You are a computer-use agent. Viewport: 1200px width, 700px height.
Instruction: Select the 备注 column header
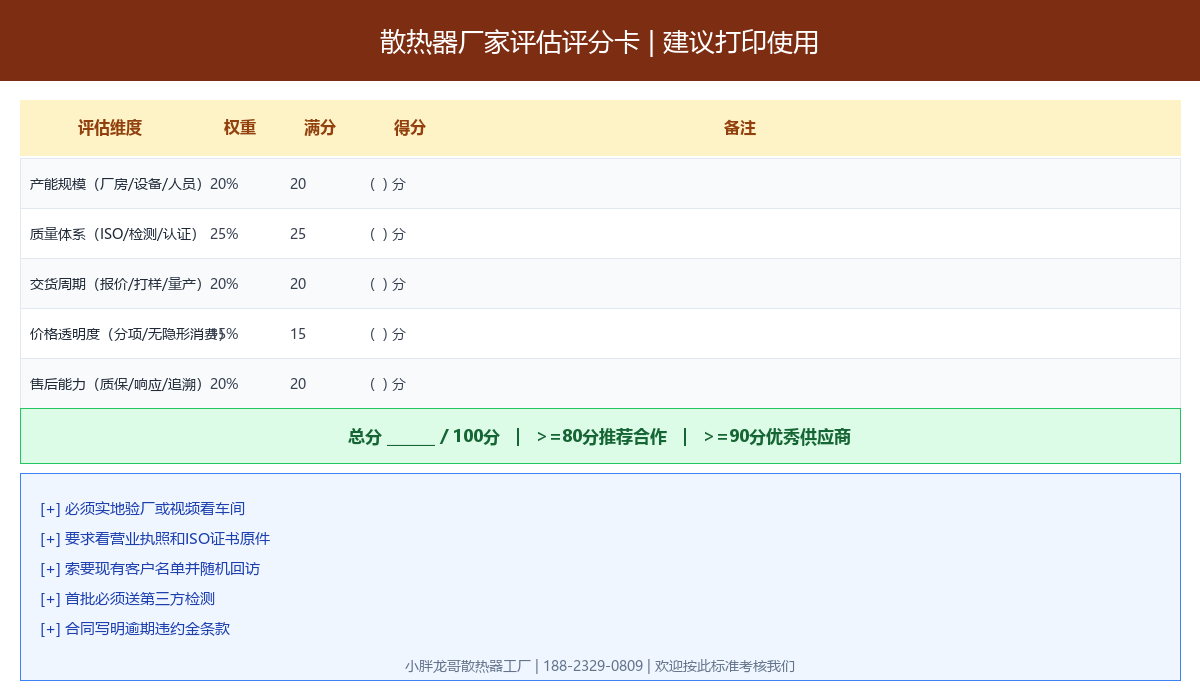740,128
